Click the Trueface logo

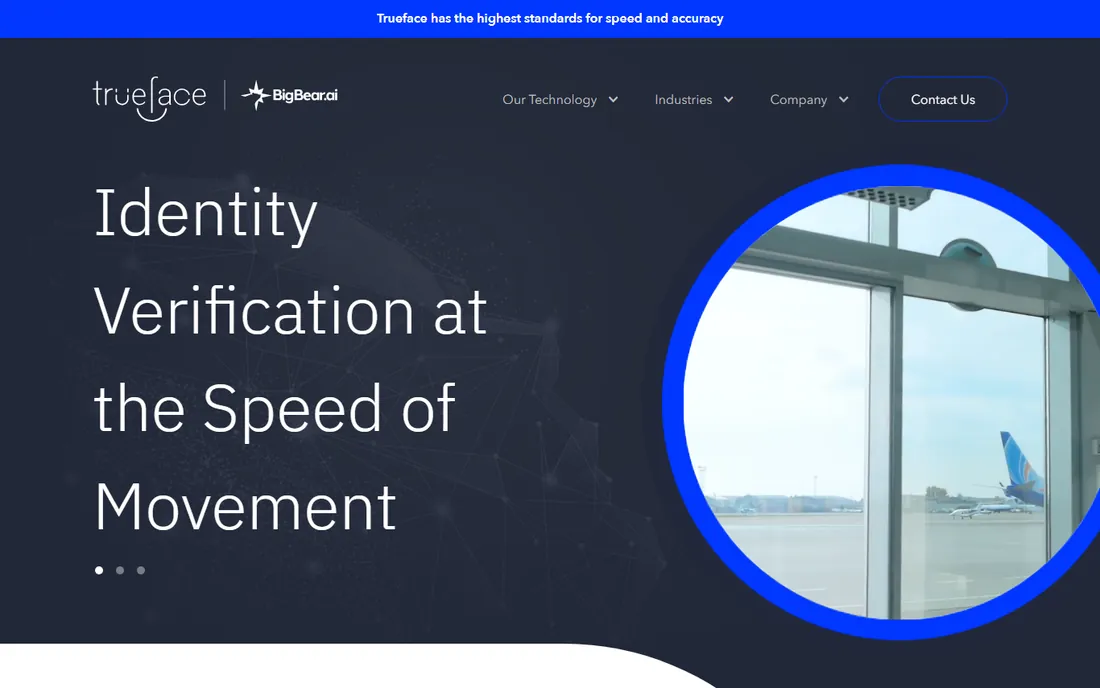[x=149, y=98]
